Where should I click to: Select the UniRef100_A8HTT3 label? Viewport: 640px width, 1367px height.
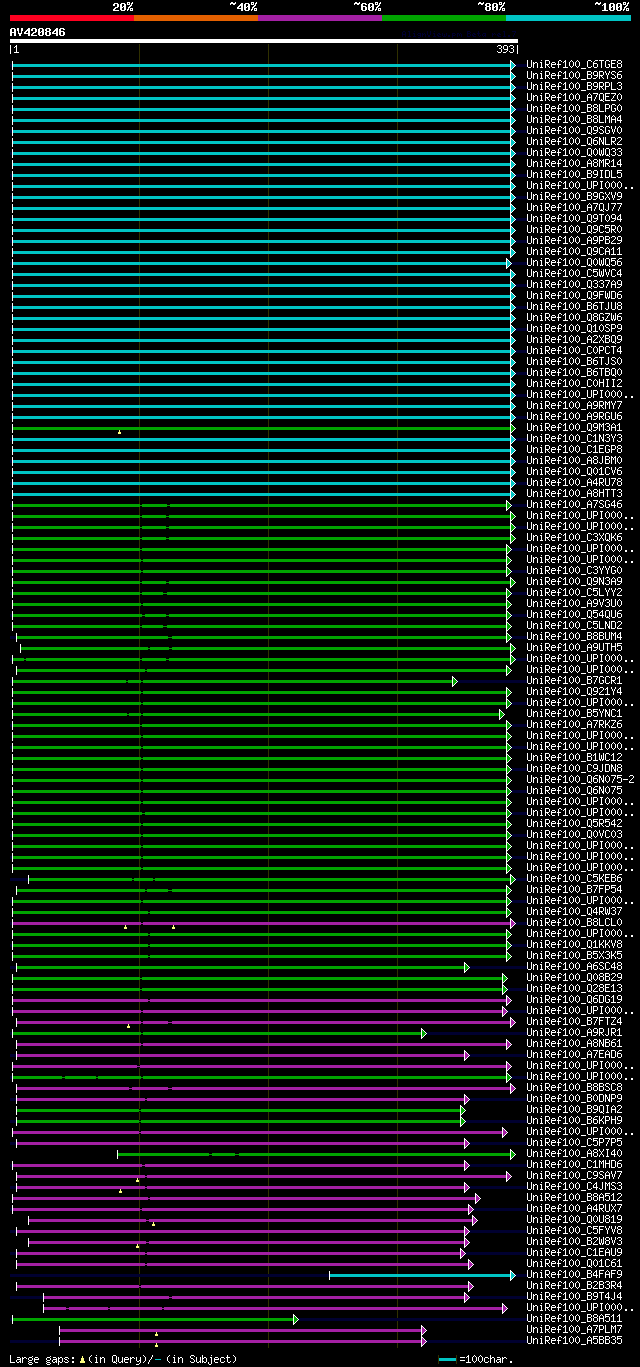tap(574, 493)
